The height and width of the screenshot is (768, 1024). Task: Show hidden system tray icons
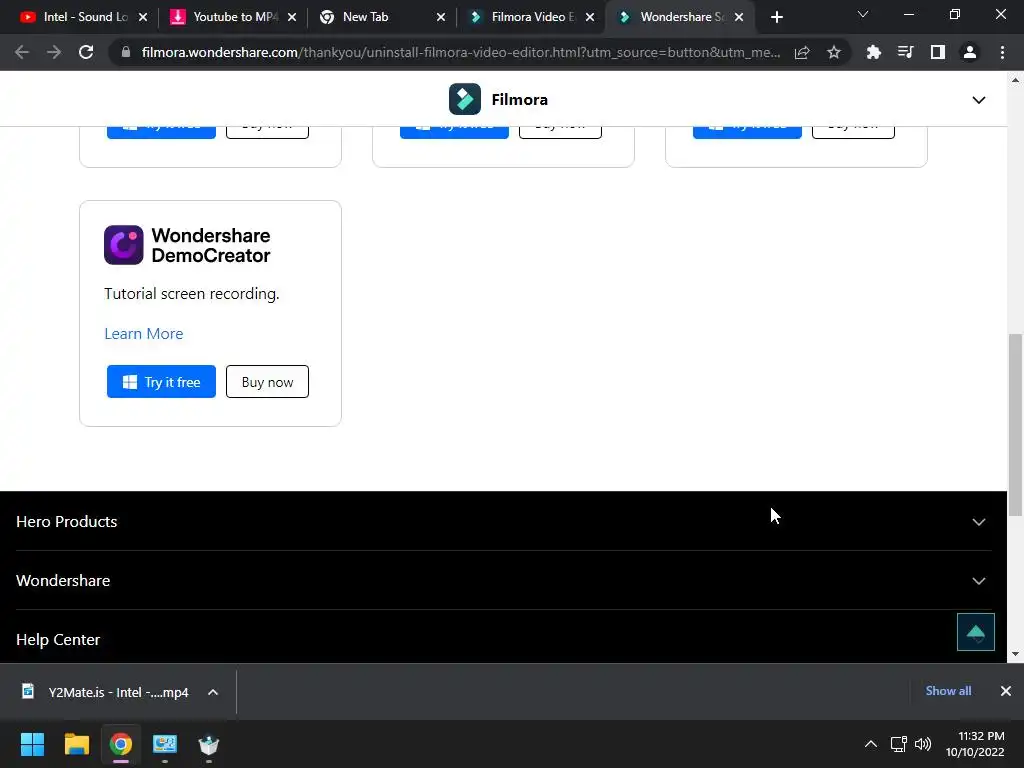pyautogui.click(x=871, y=744)
